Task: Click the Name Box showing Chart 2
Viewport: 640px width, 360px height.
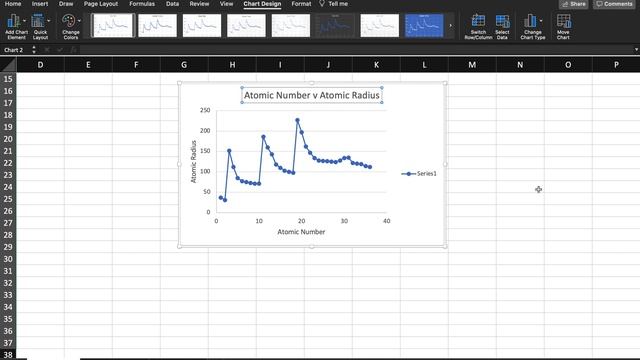Action: coord(14,50)
